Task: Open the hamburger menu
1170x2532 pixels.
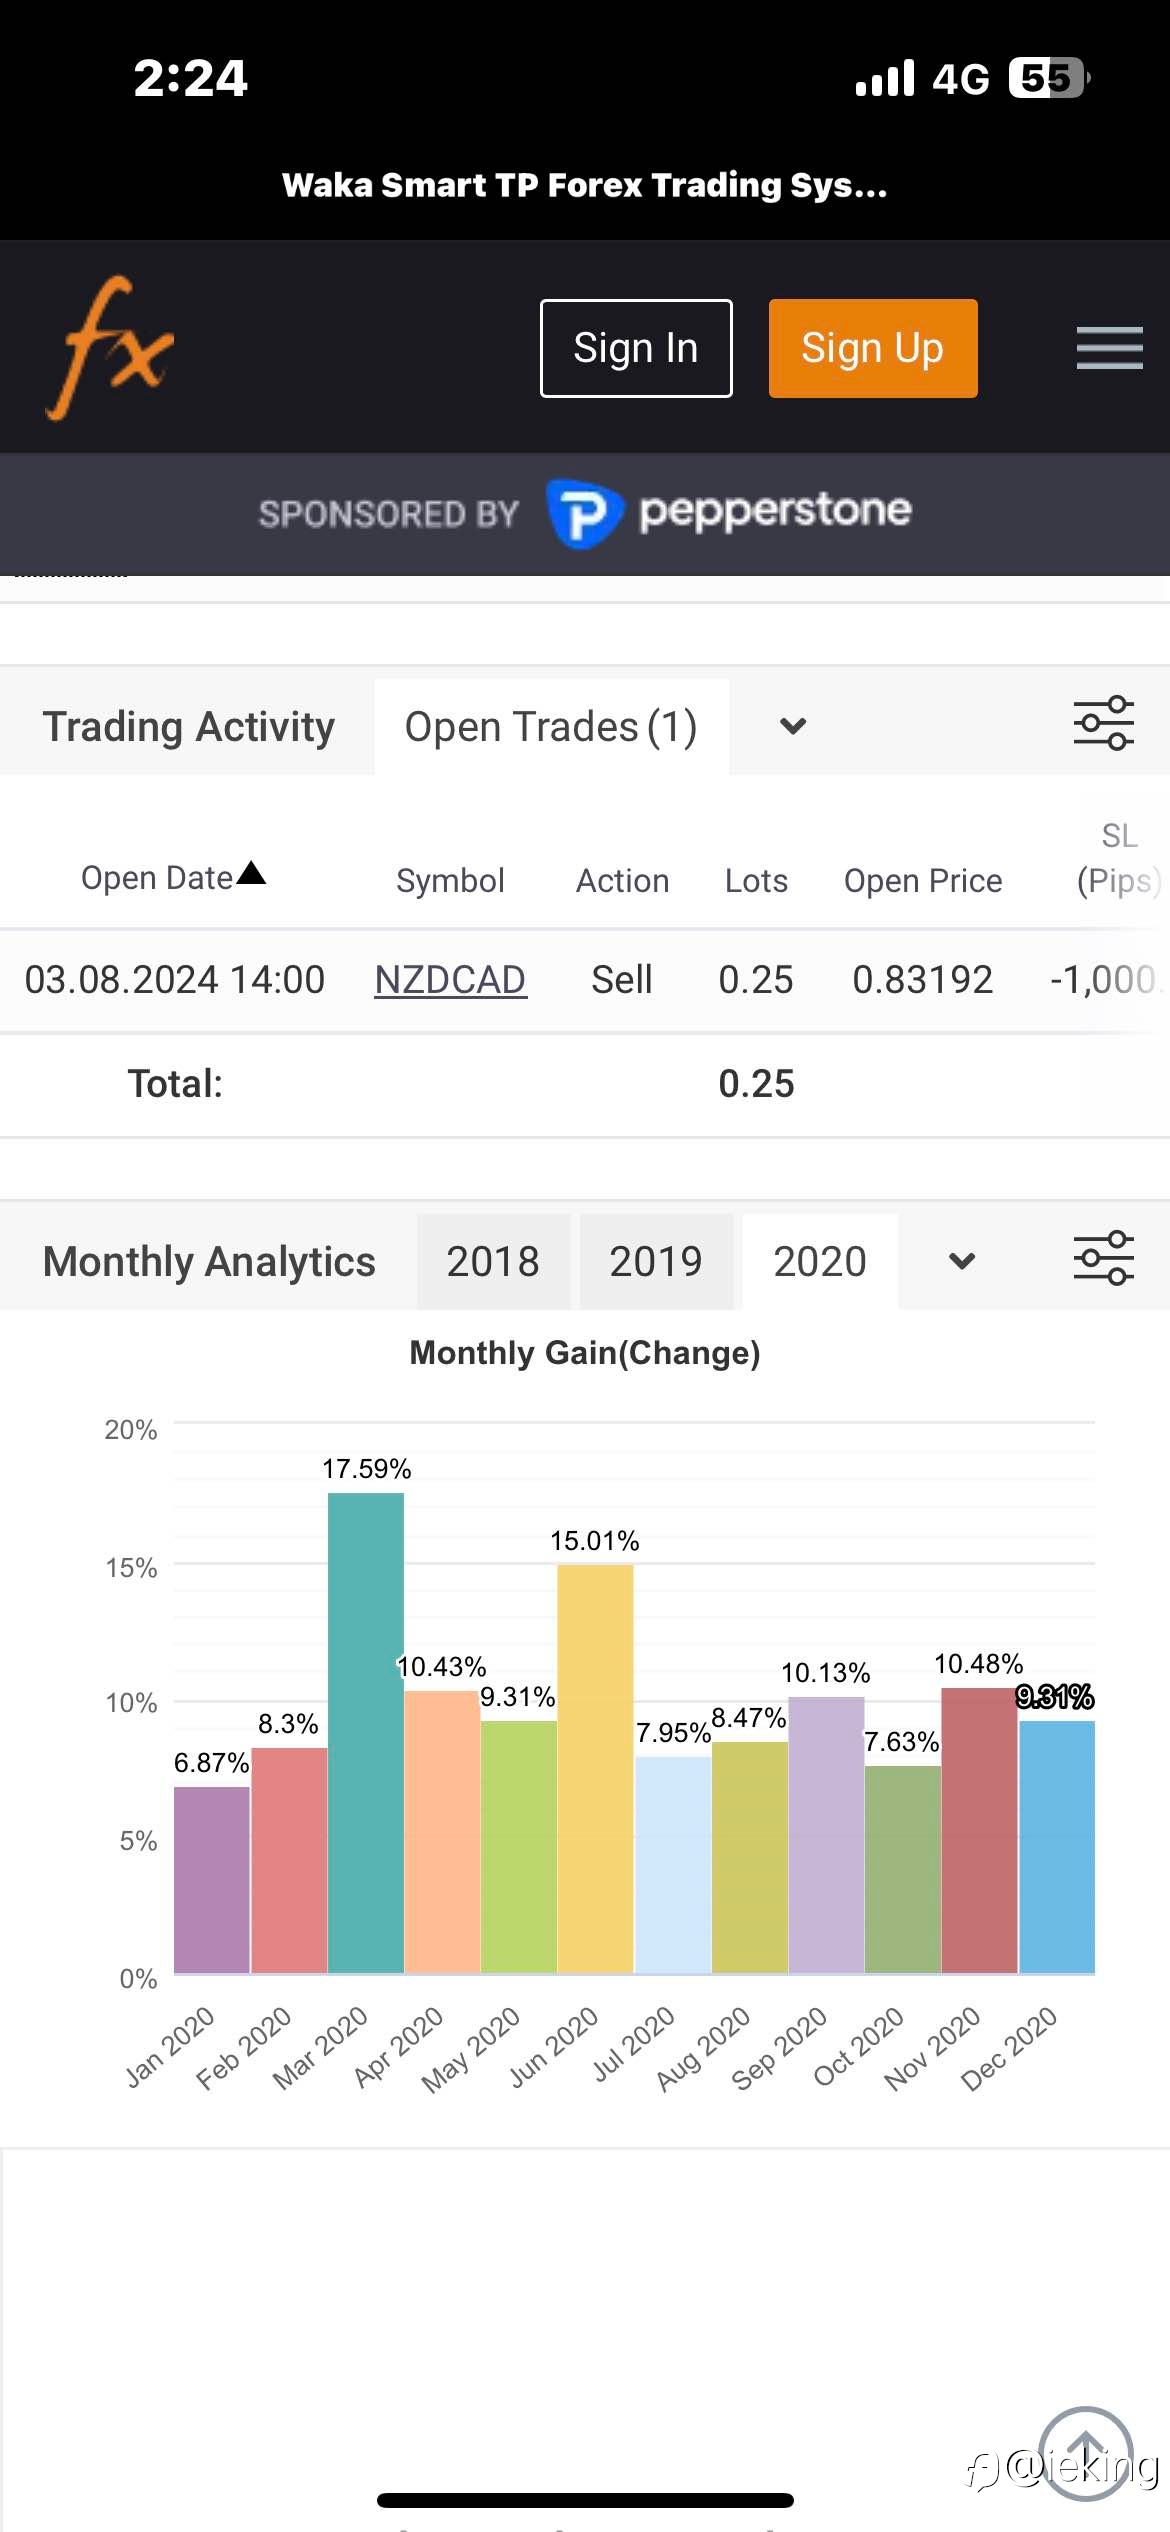Action: click(x=1109, y=348)
